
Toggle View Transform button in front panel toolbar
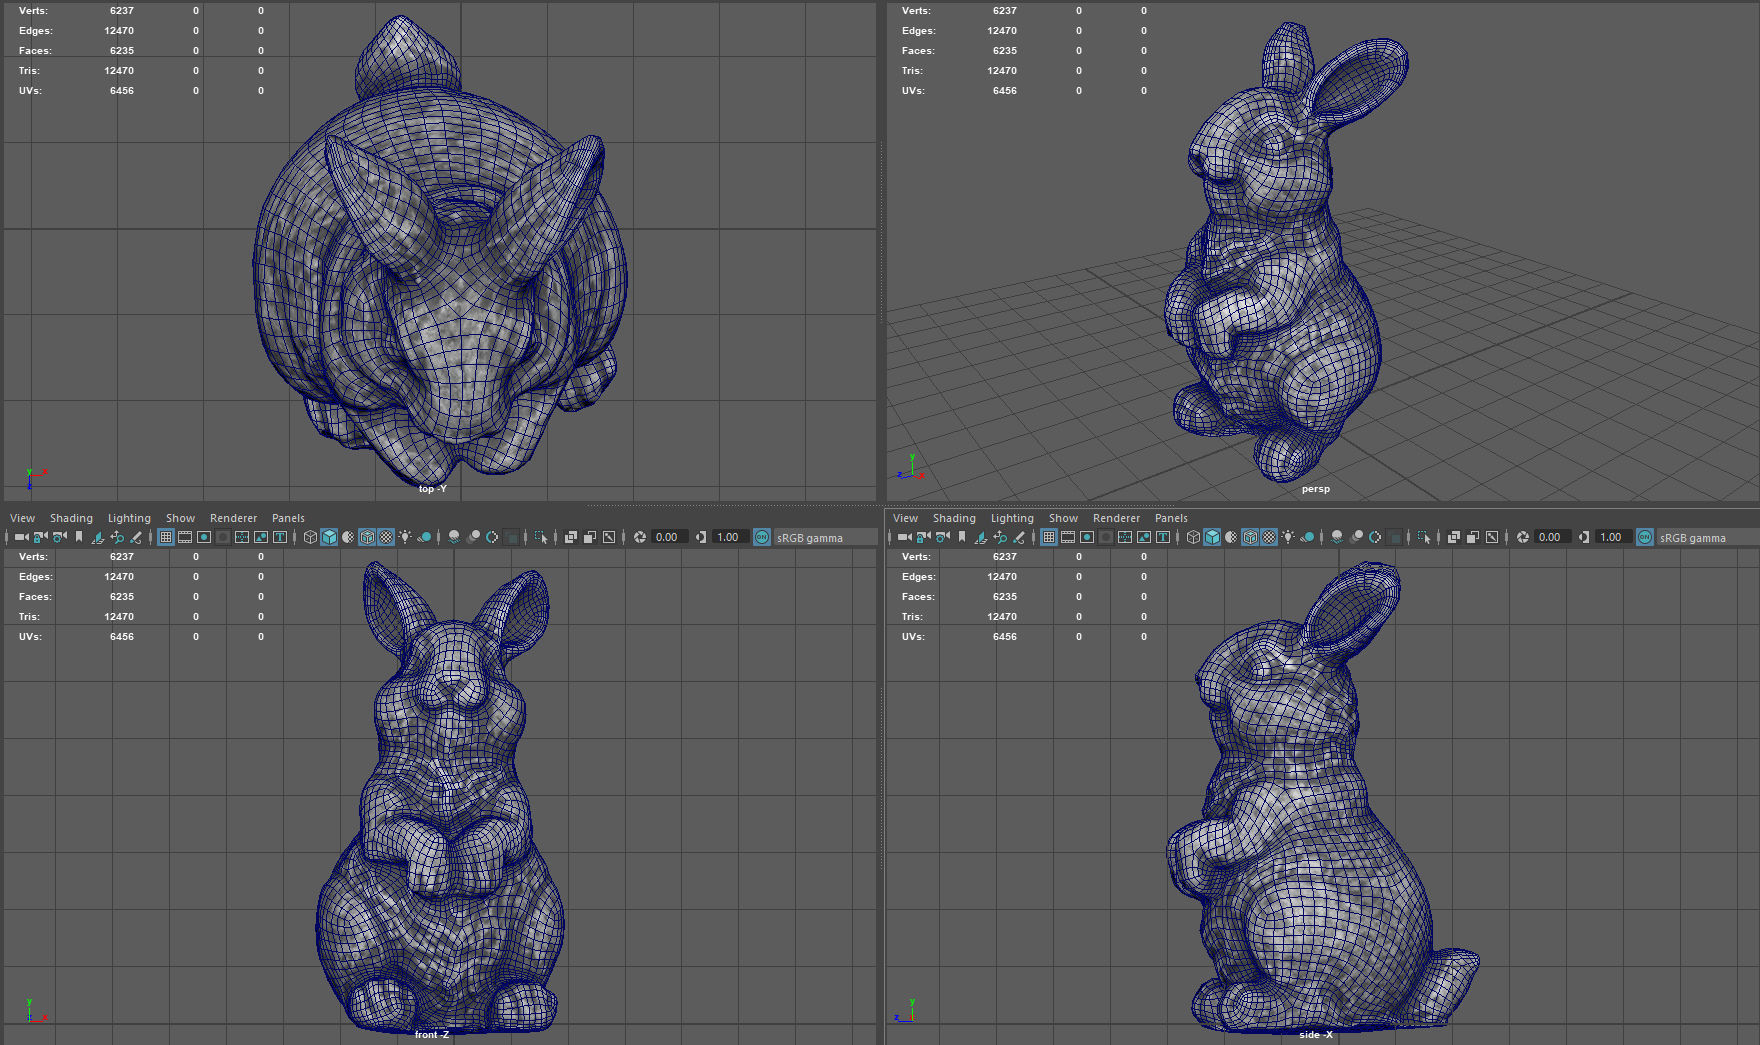pyautogui.click(x=762, y=537)
